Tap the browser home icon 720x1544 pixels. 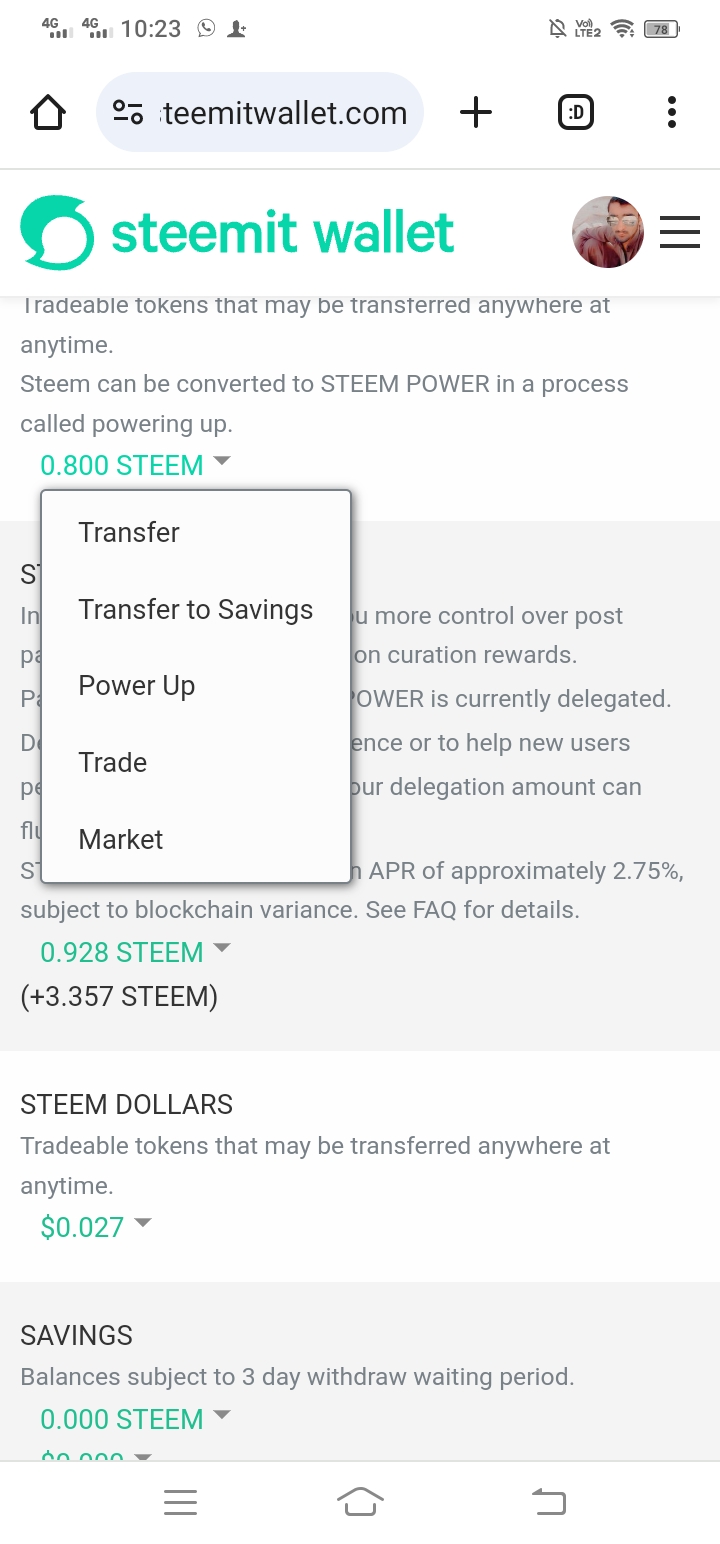[48, 113]
